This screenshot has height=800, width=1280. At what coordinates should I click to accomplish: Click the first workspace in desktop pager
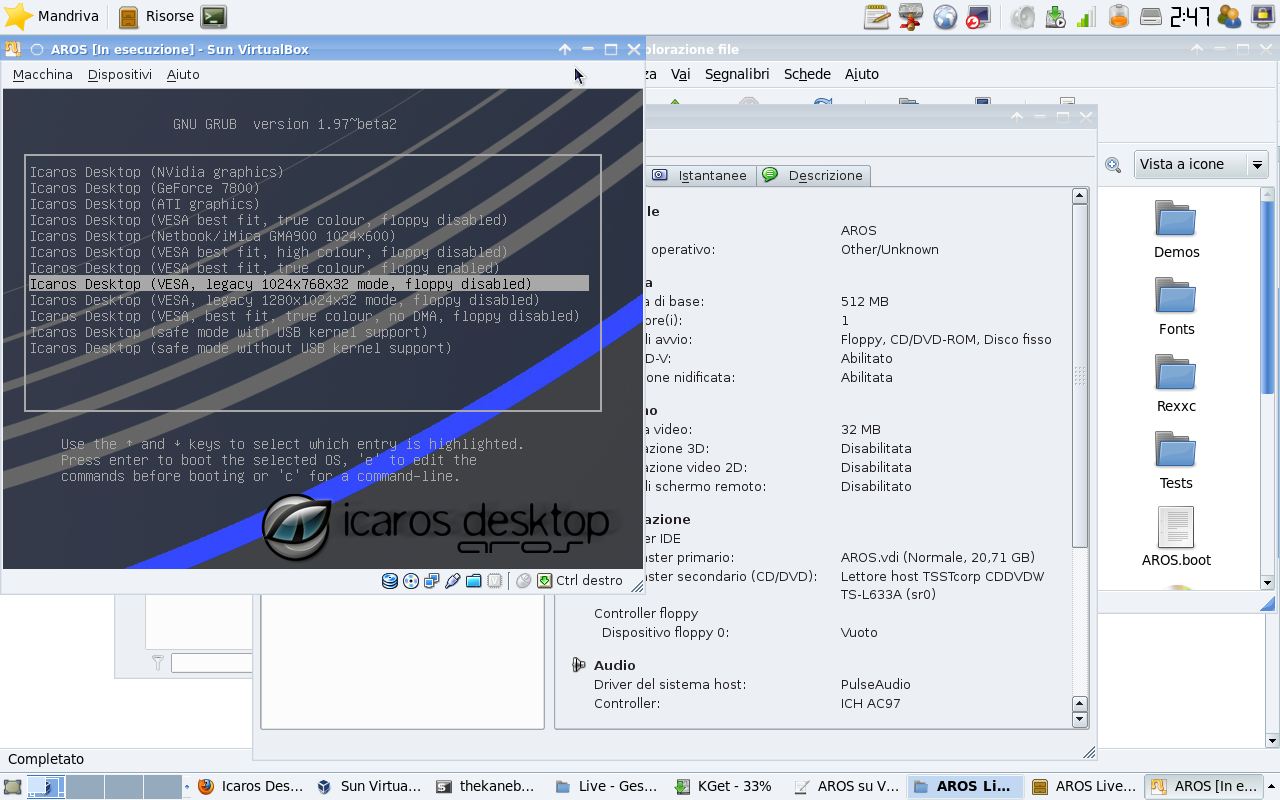point(46,786)
